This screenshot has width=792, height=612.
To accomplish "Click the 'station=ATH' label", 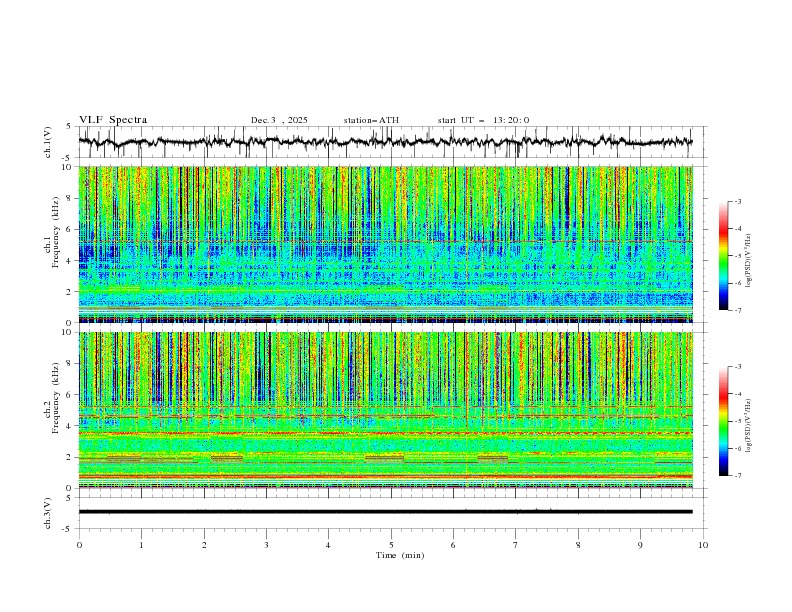I will point(371,120).
